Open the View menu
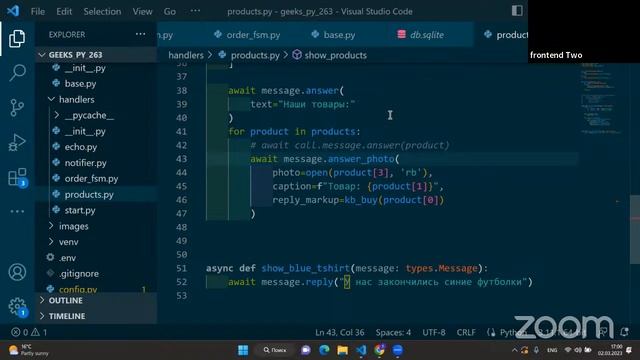The image size is (640, 360). tap(142, 11)
